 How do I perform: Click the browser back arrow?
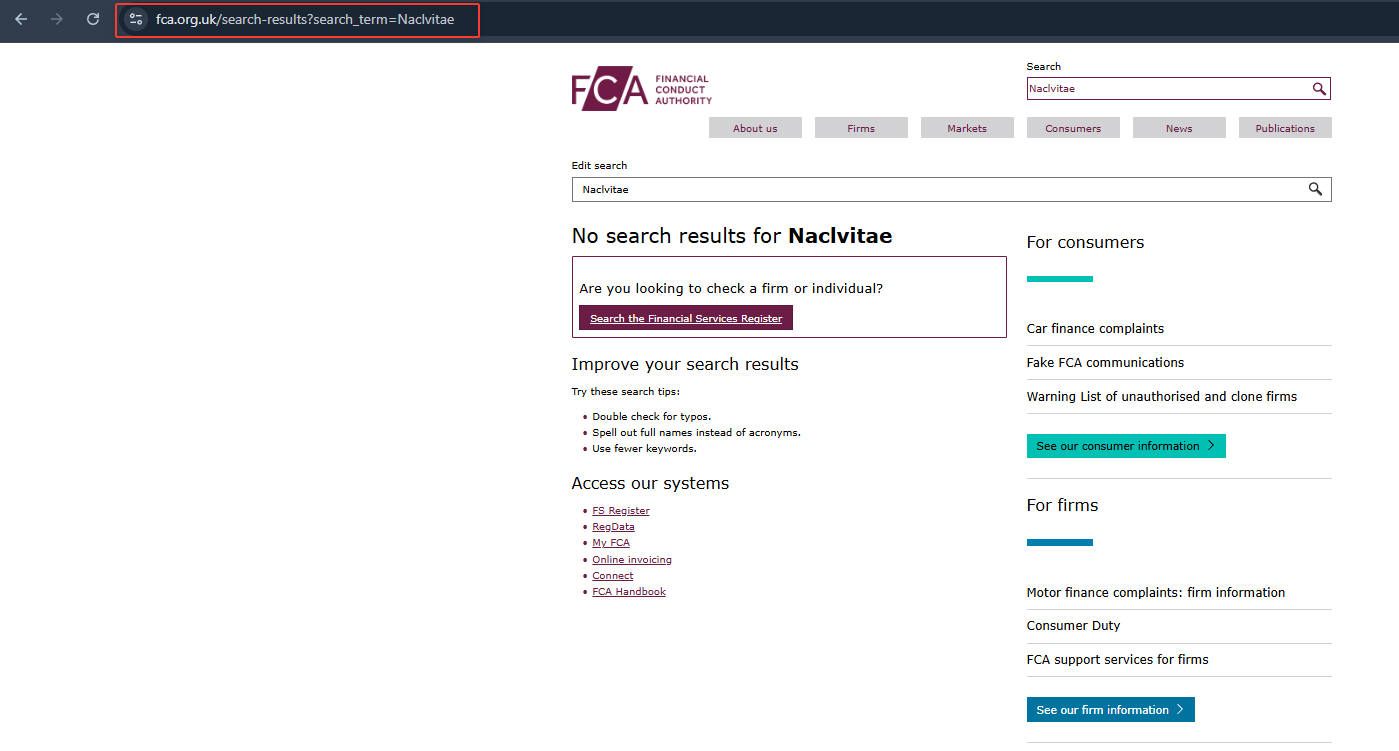tap(21, 19)
